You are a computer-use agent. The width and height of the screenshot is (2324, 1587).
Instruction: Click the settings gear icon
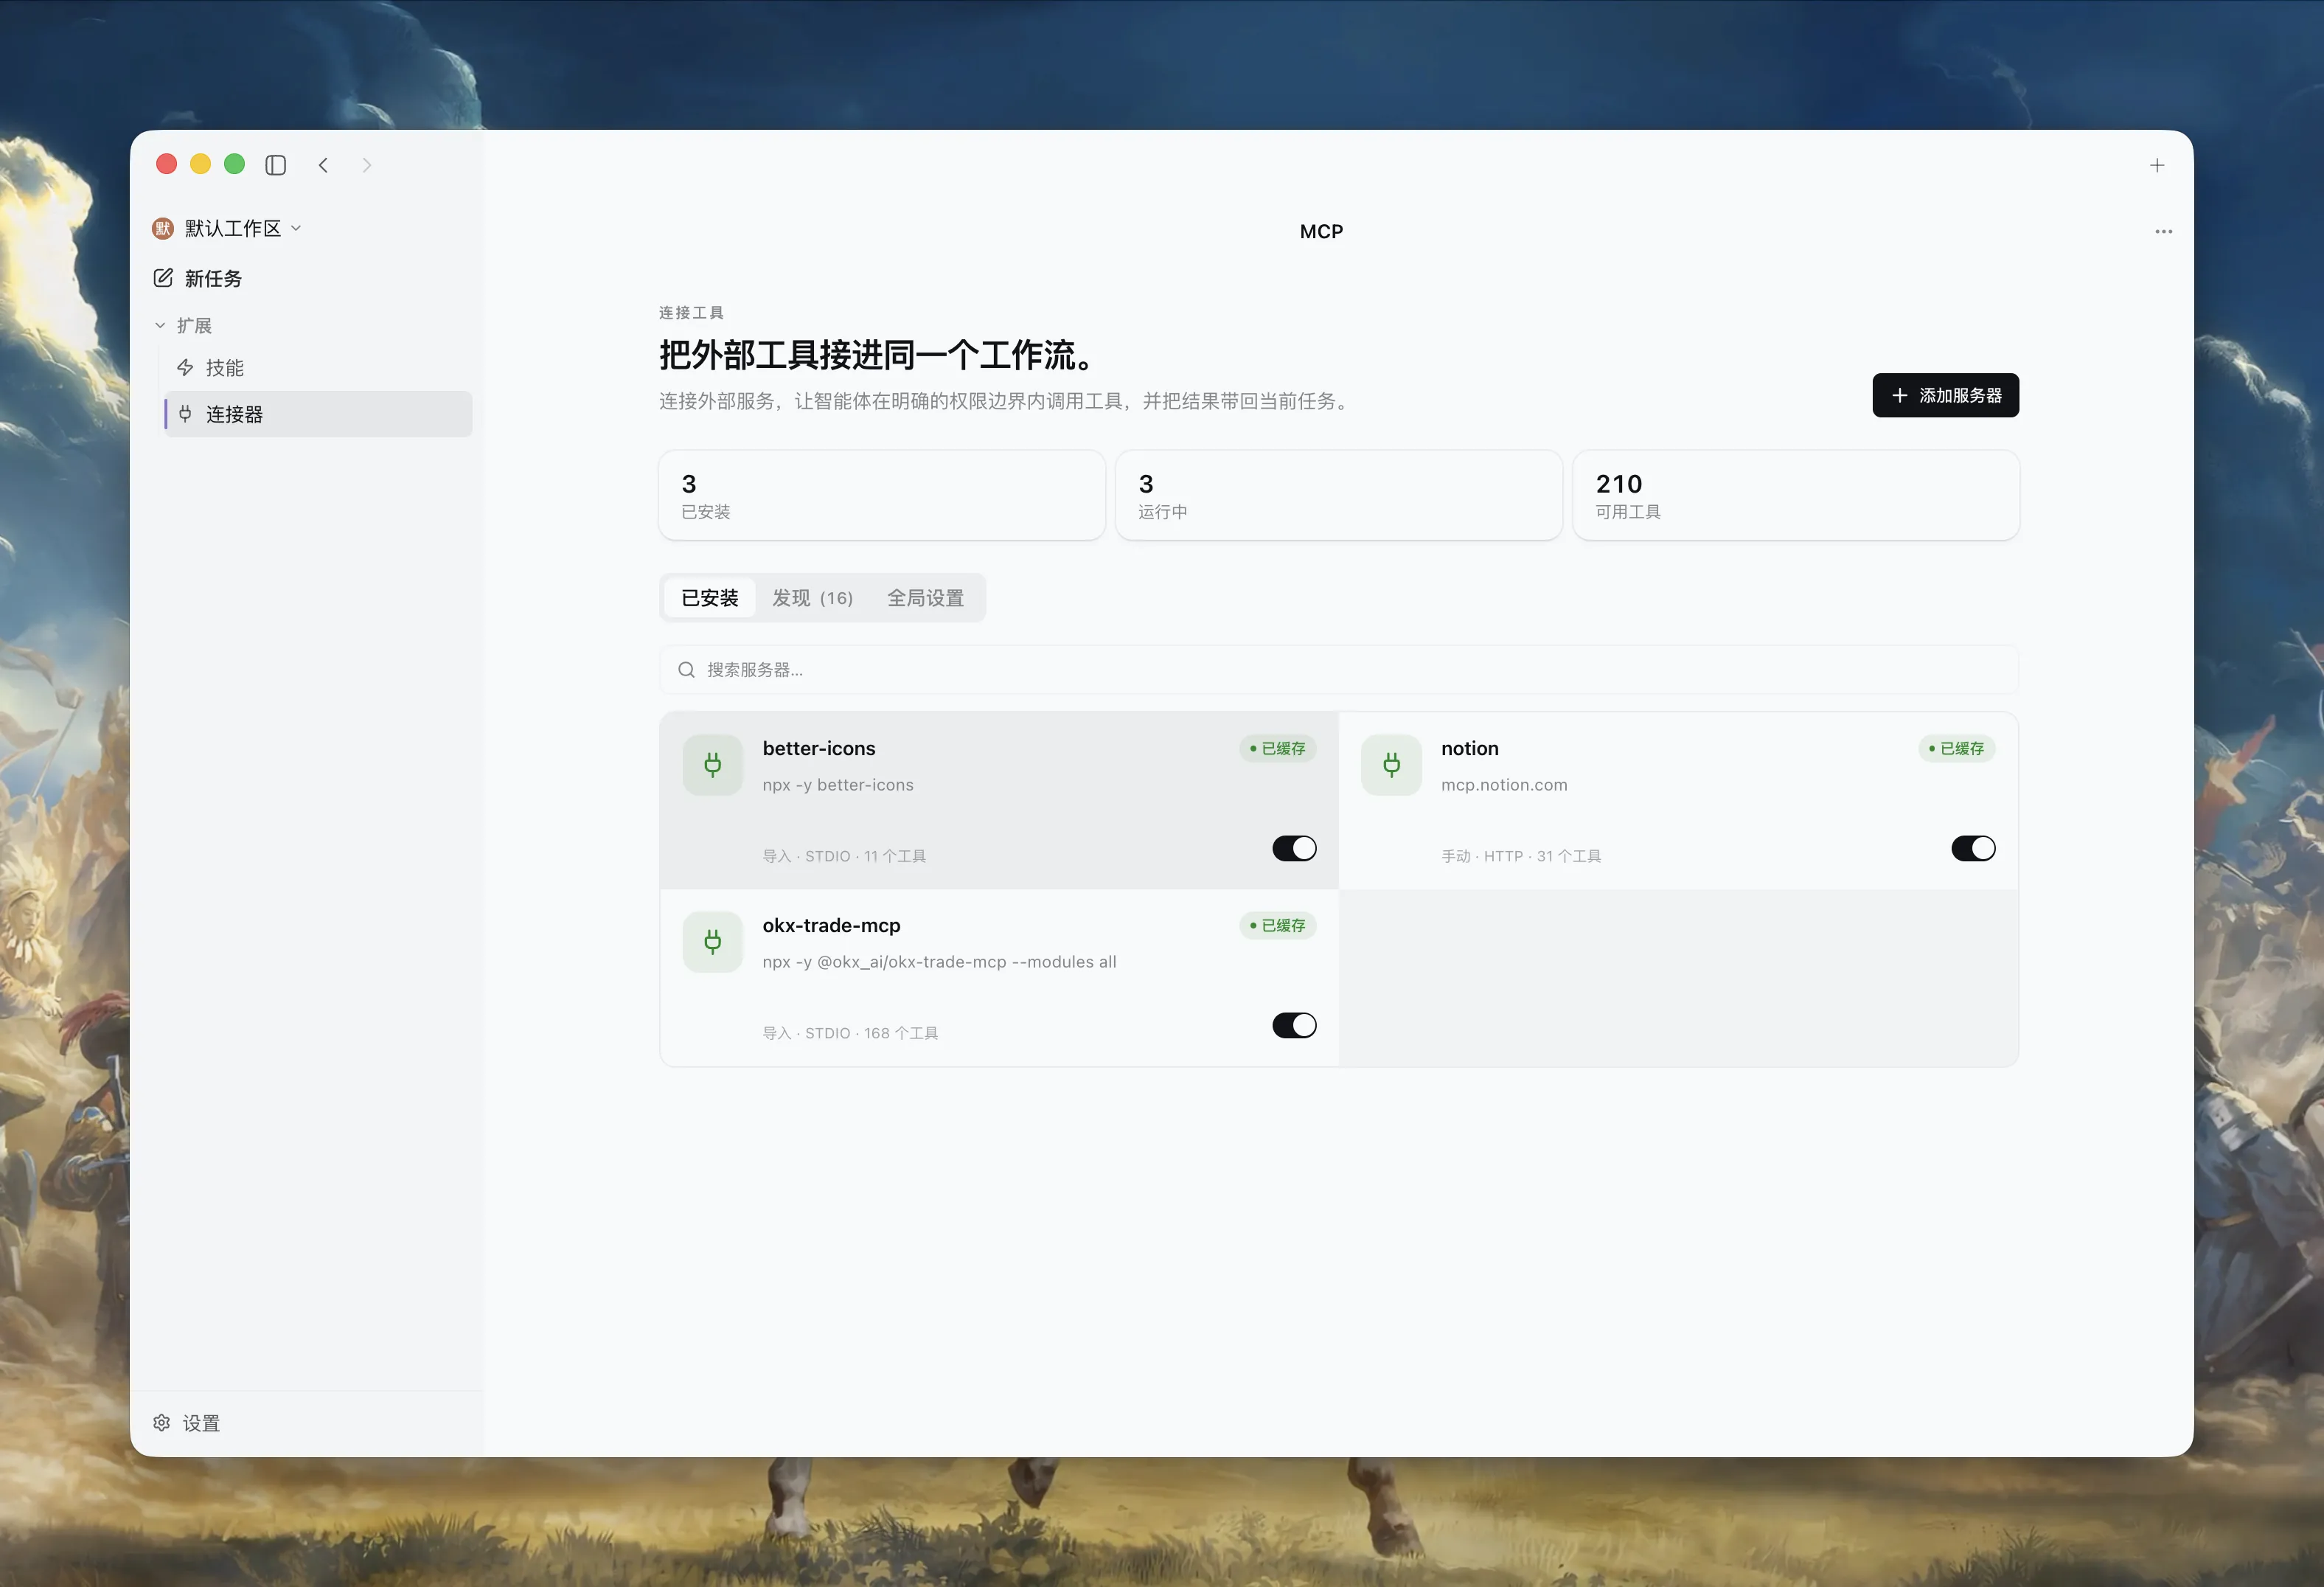point(162,1422)
